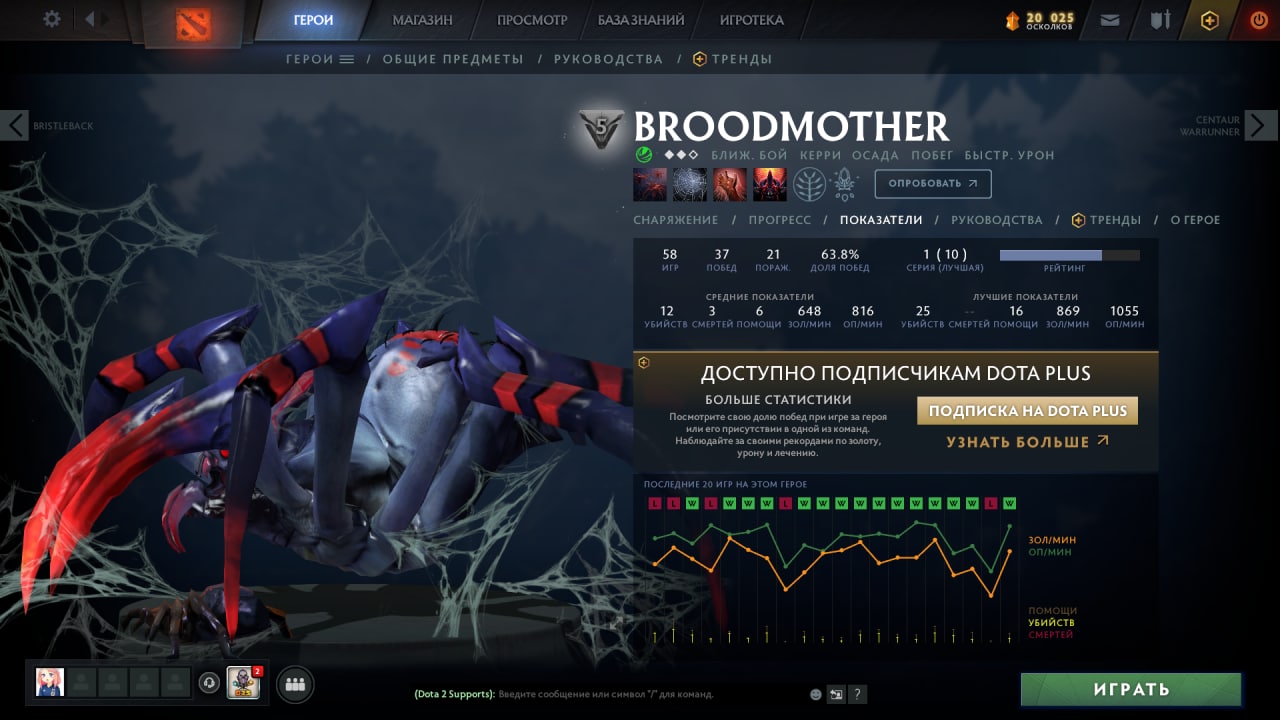Click the РЕЙТИНГ progress bar
This screenshot has width=1280, height=720.
pyautogui.click(x=1070, y=255)
